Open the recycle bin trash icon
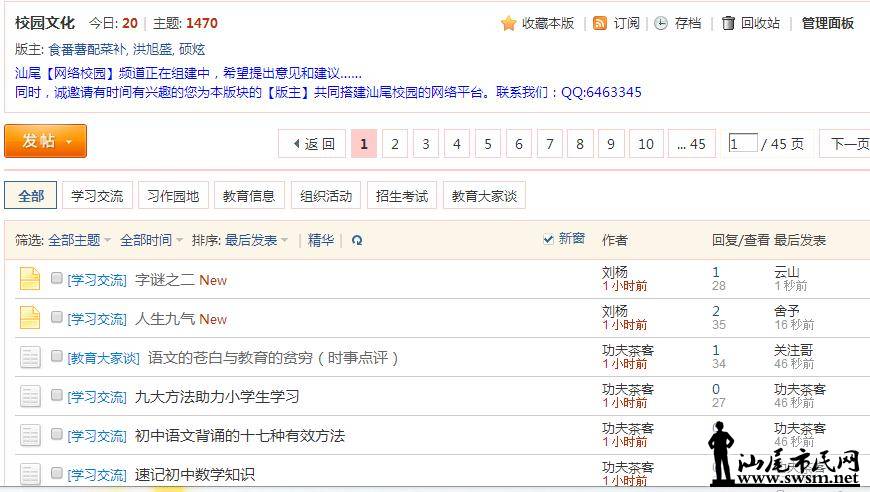This screenshot has height=492, width=870. (x=728, y=23)
